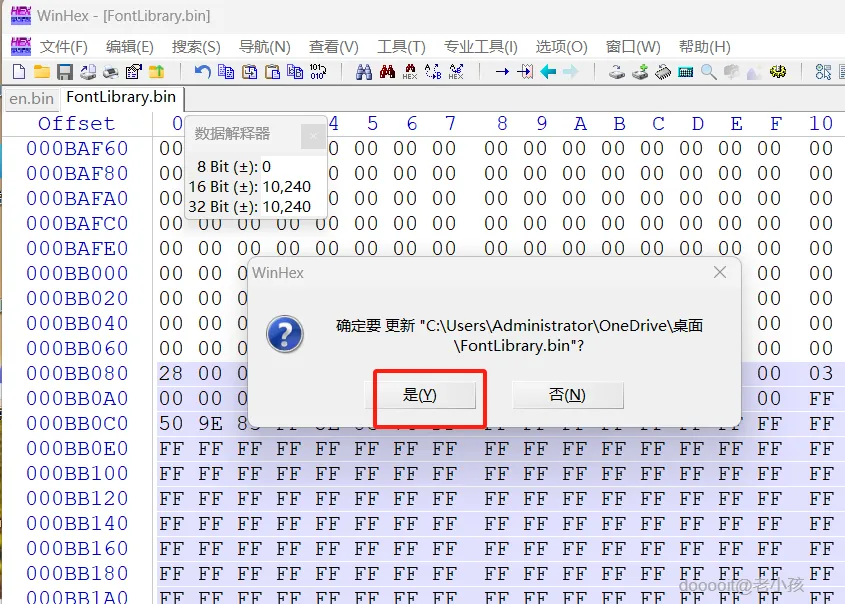Click the small HEX binoculars search icon

410,71
